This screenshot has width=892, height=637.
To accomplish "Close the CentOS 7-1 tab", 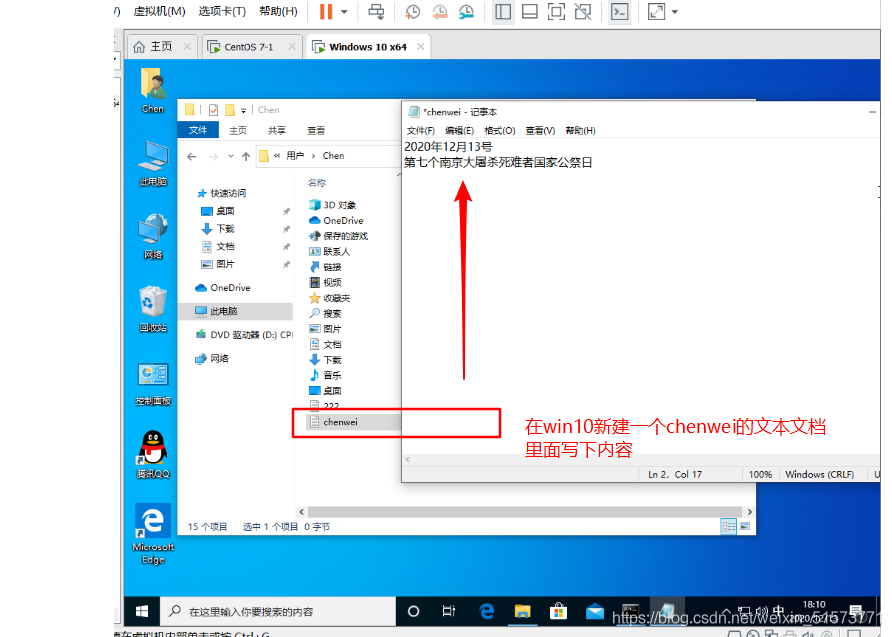I will click(x=292, y=47).
